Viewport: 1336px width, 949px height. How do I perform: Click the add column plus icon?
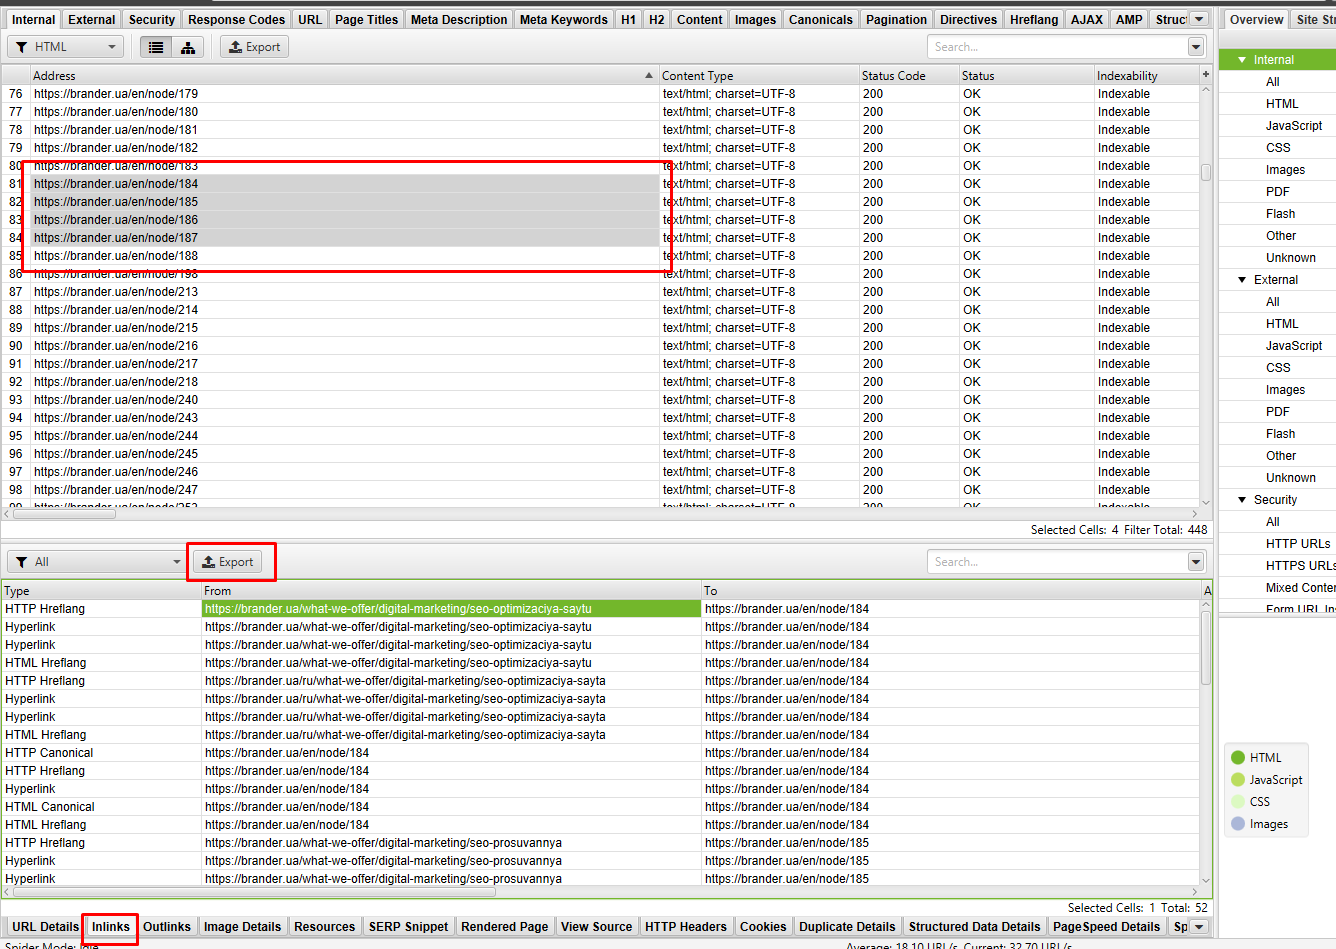click(x=1206, y=75)
